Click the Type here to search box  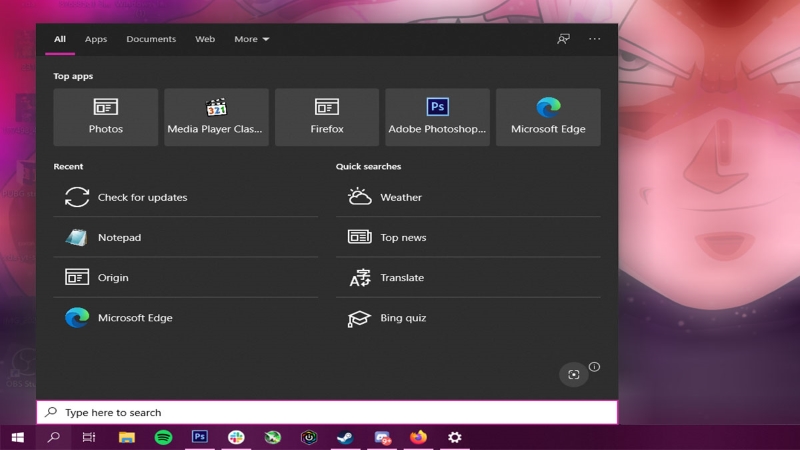click(327, 412)
